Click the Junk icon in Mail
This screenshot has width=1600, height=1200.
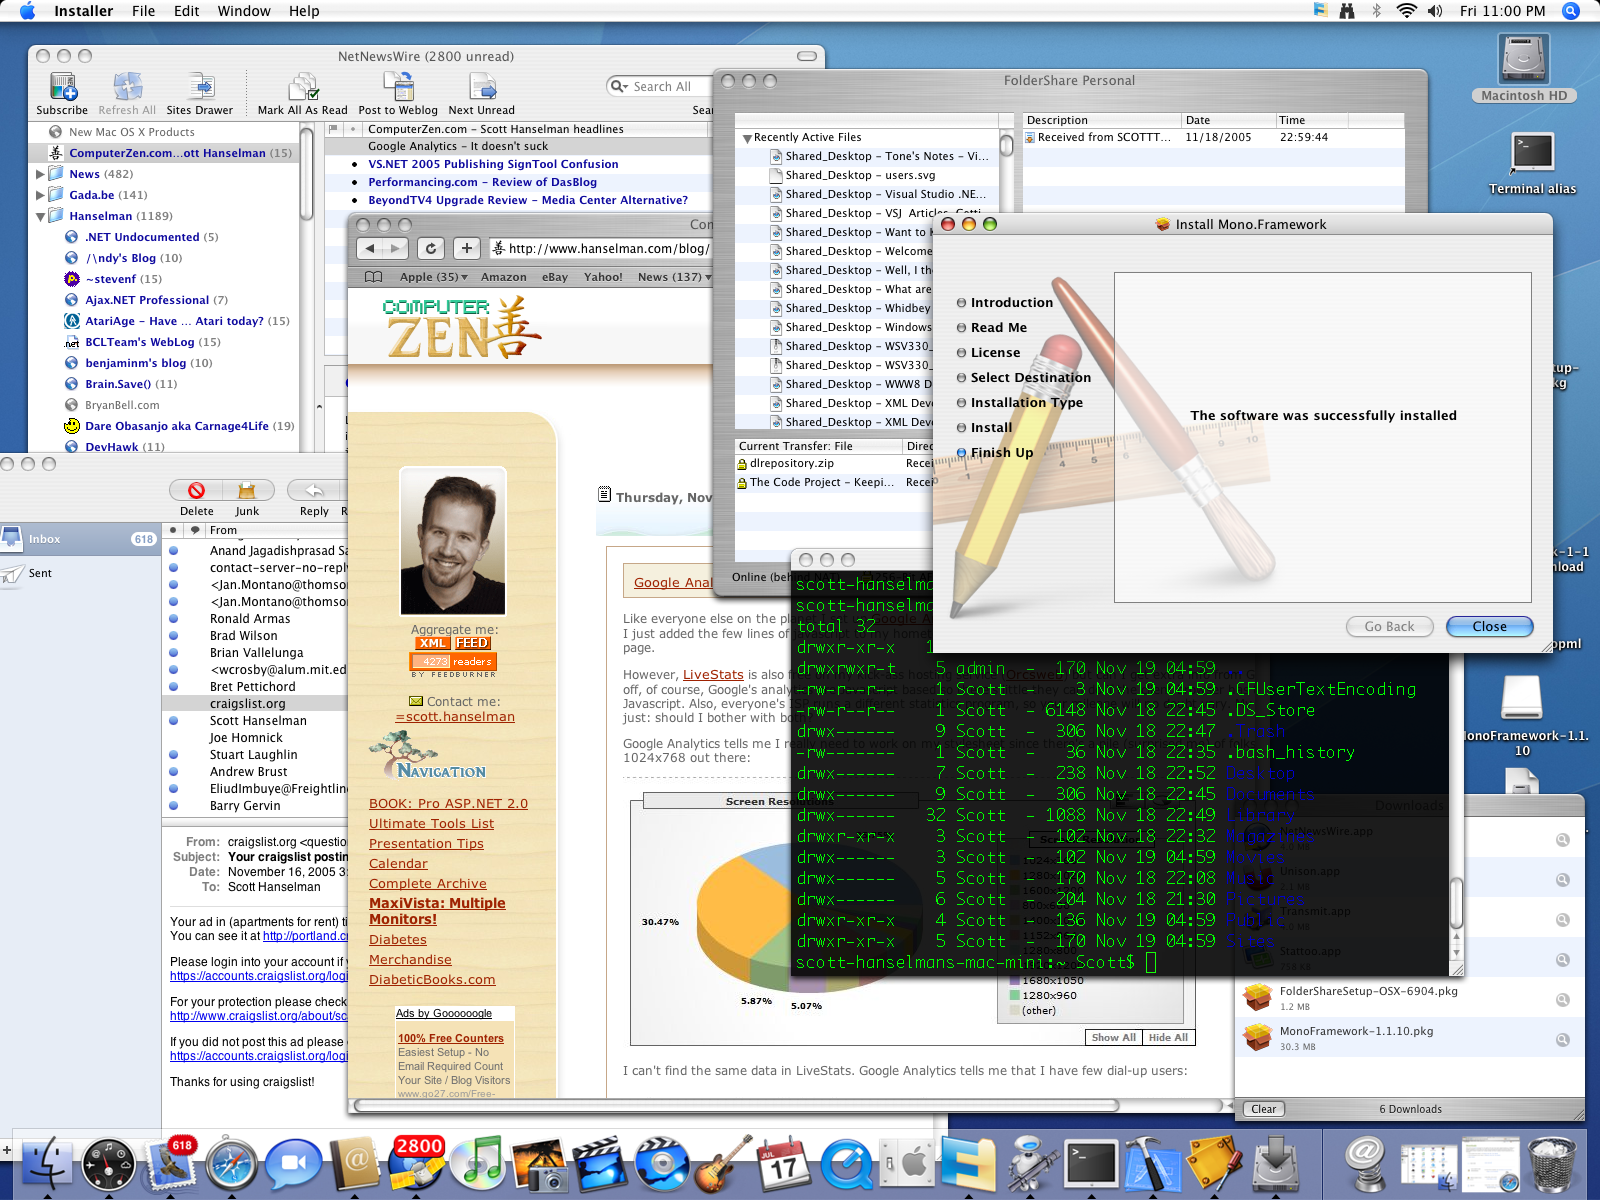coord(247,491)
